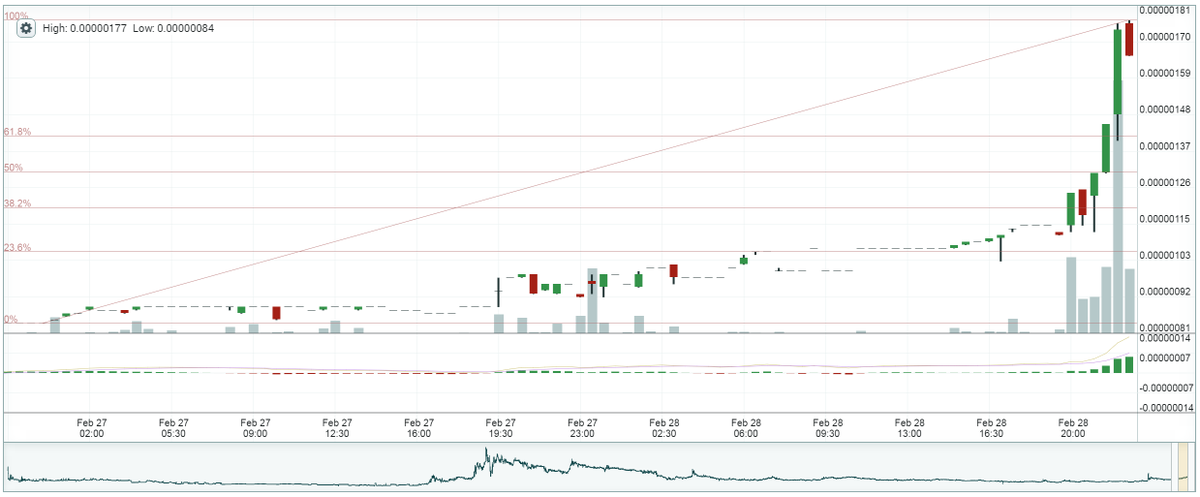Click the Feb 28 13:00 time label

pyautogui.click(x=910, y=428)
